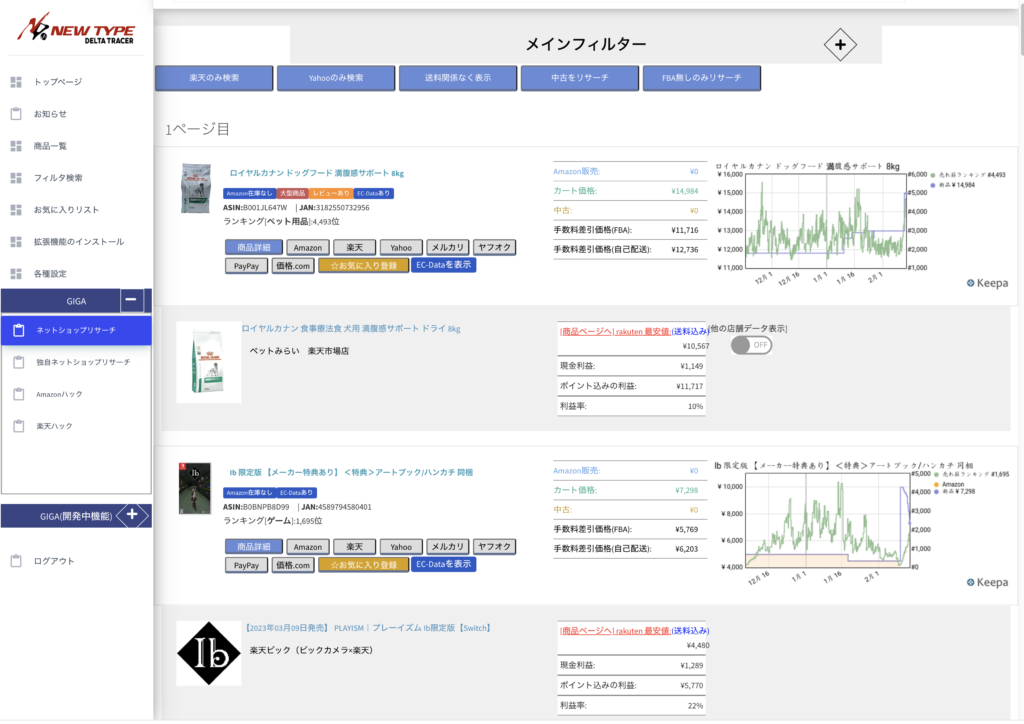Click the 中古をリサーチ filter button
The width and height of the screenshot is (1024, 724).
pyautogui.click(x=580, y=78)
